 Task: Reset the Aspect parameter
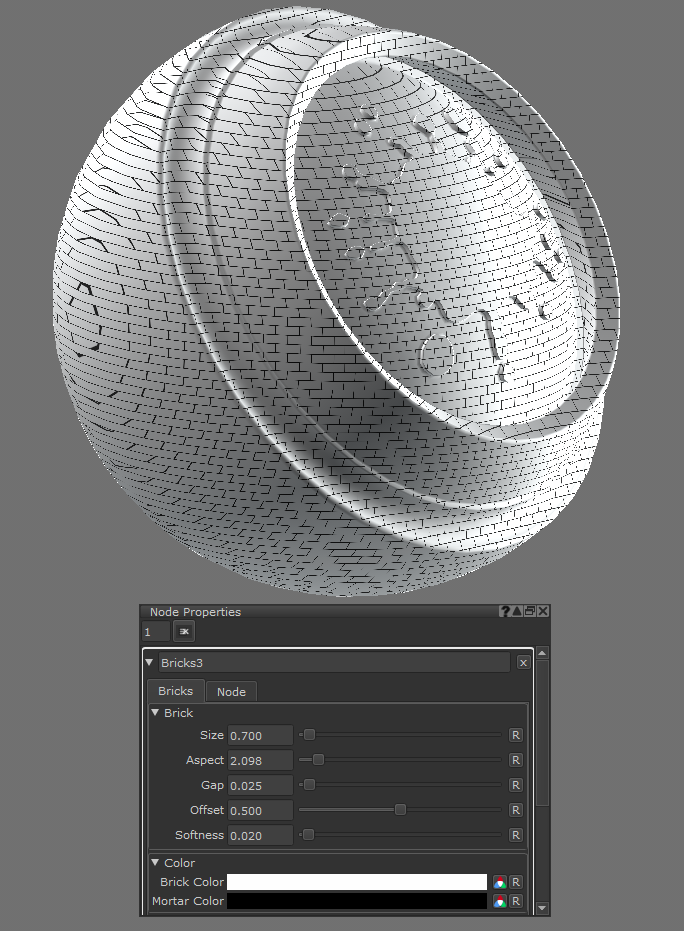(x=516, y=760)
